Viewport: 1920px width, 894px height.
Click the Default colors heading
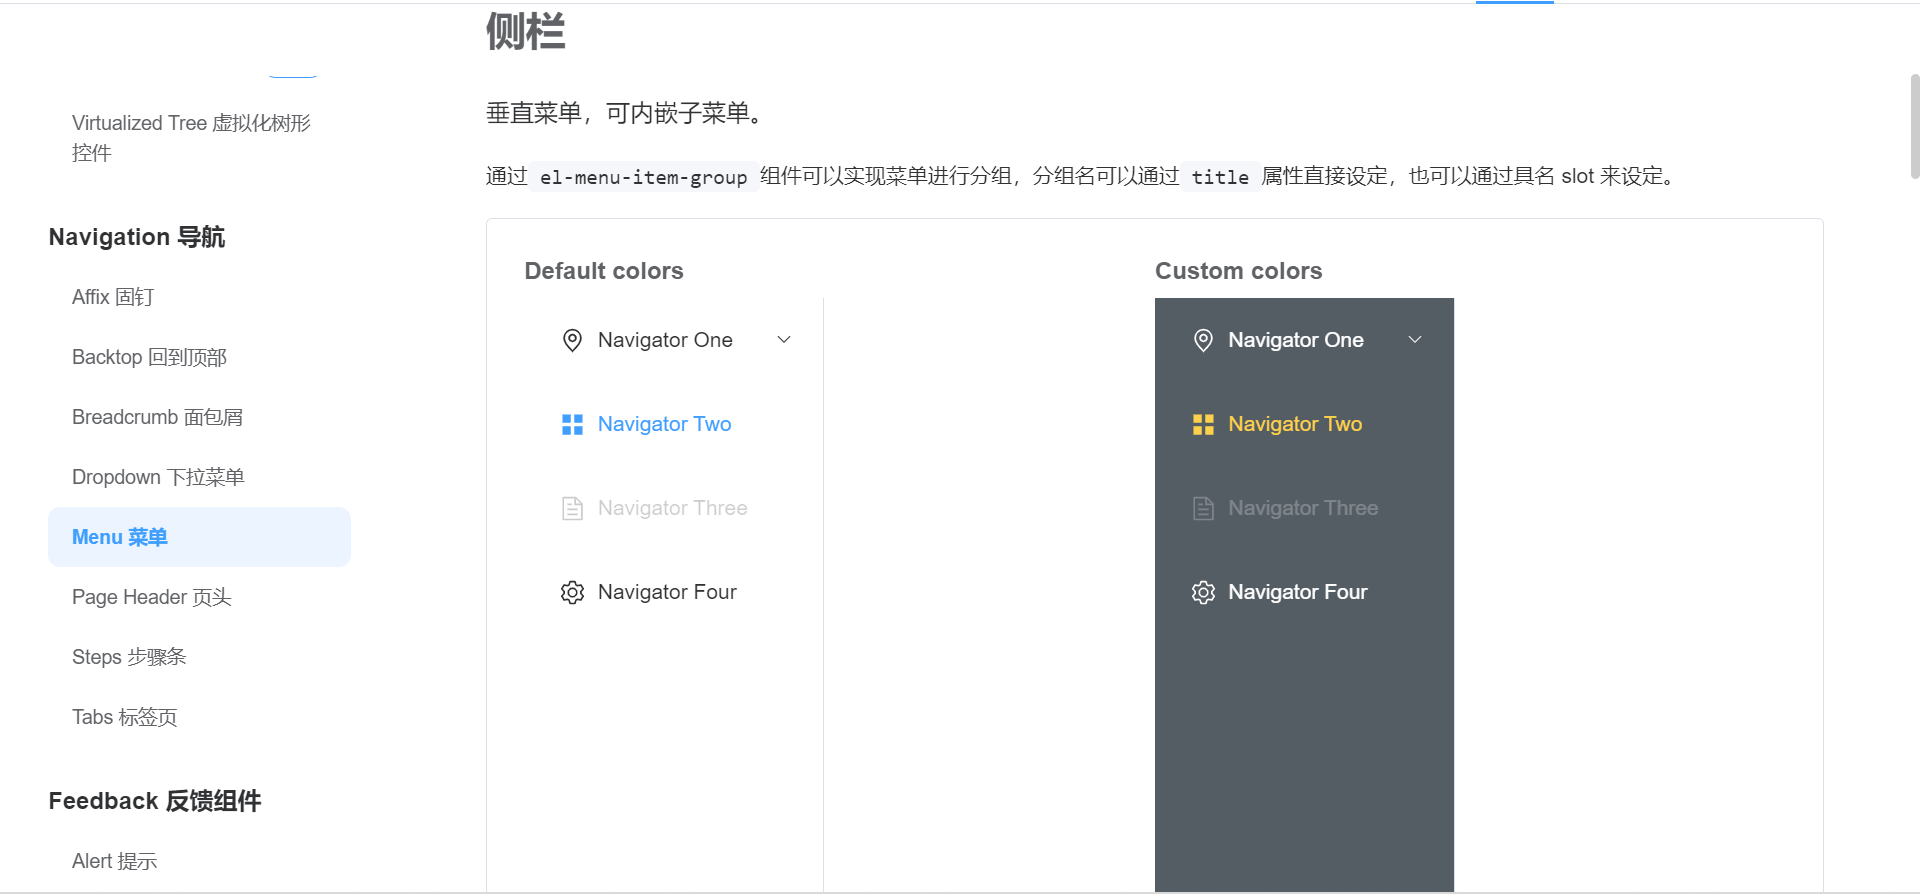coord(604,271)
